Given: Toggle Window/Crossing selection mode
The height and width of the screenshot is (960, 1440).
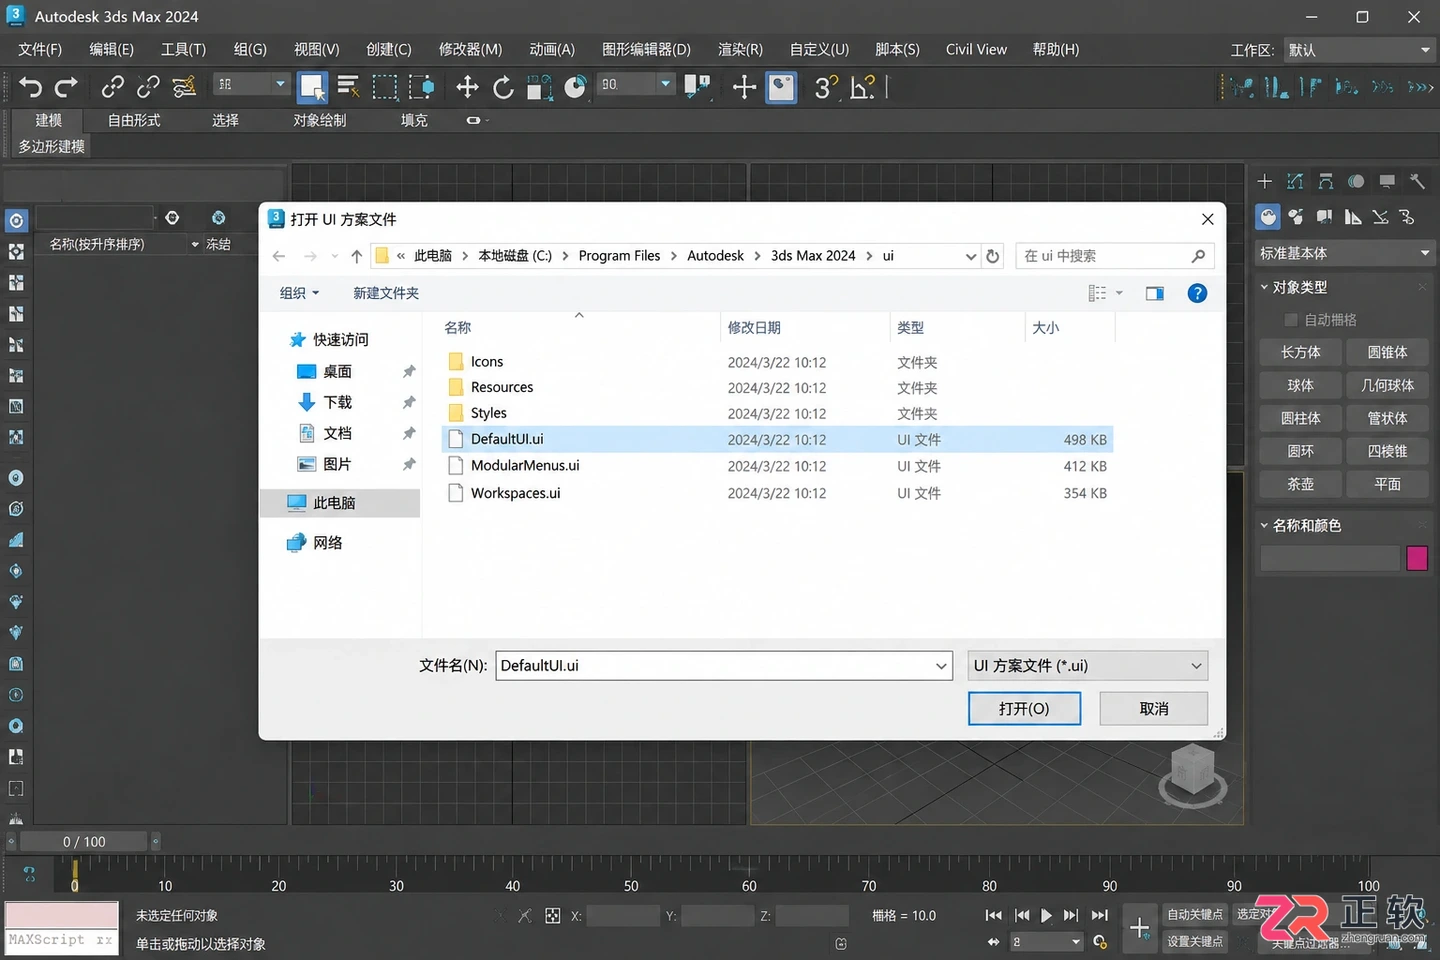Looking at the screenshot, I should pos(422,88).
